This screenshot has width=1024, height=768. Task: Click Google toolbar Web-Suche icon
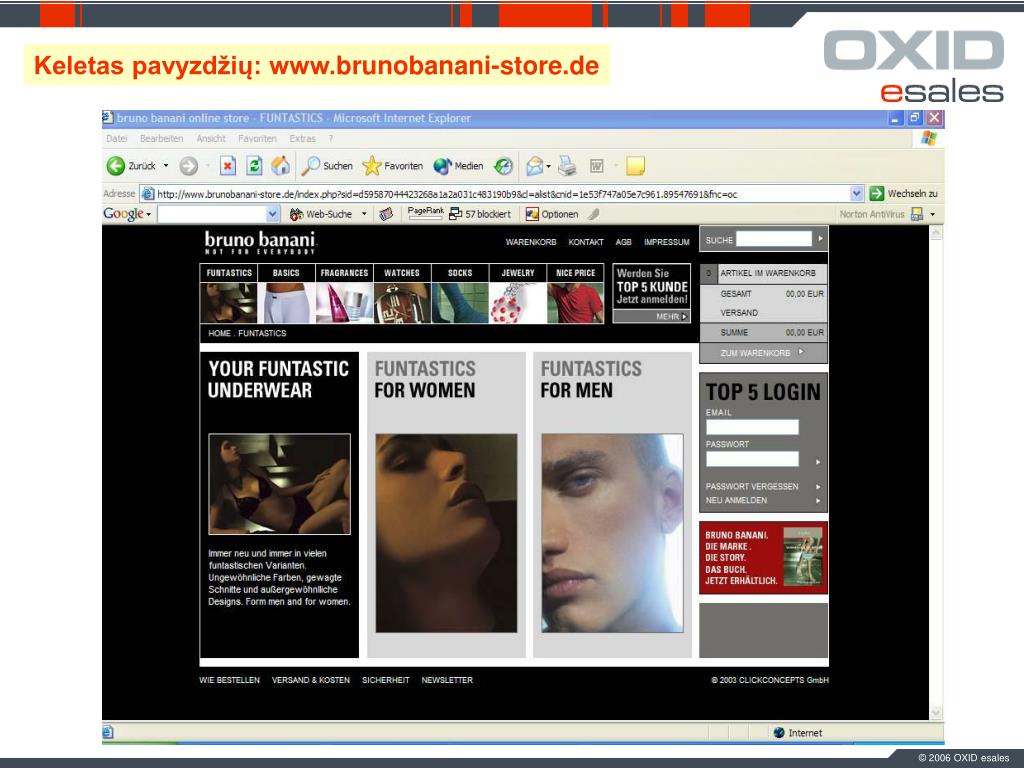296,214
